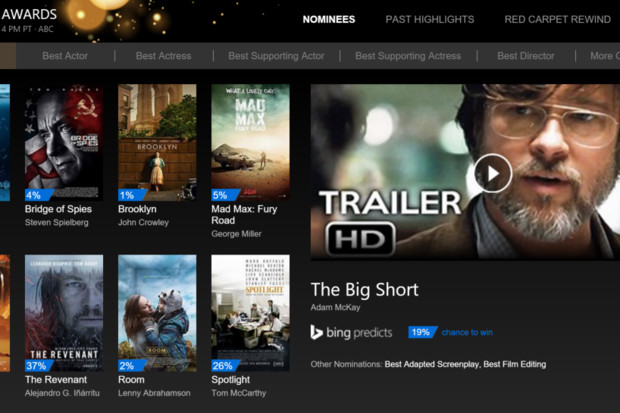620x413 pixels.
Task: Show Best Supporting Actor nominees
Action: click(x=276, y=56)
